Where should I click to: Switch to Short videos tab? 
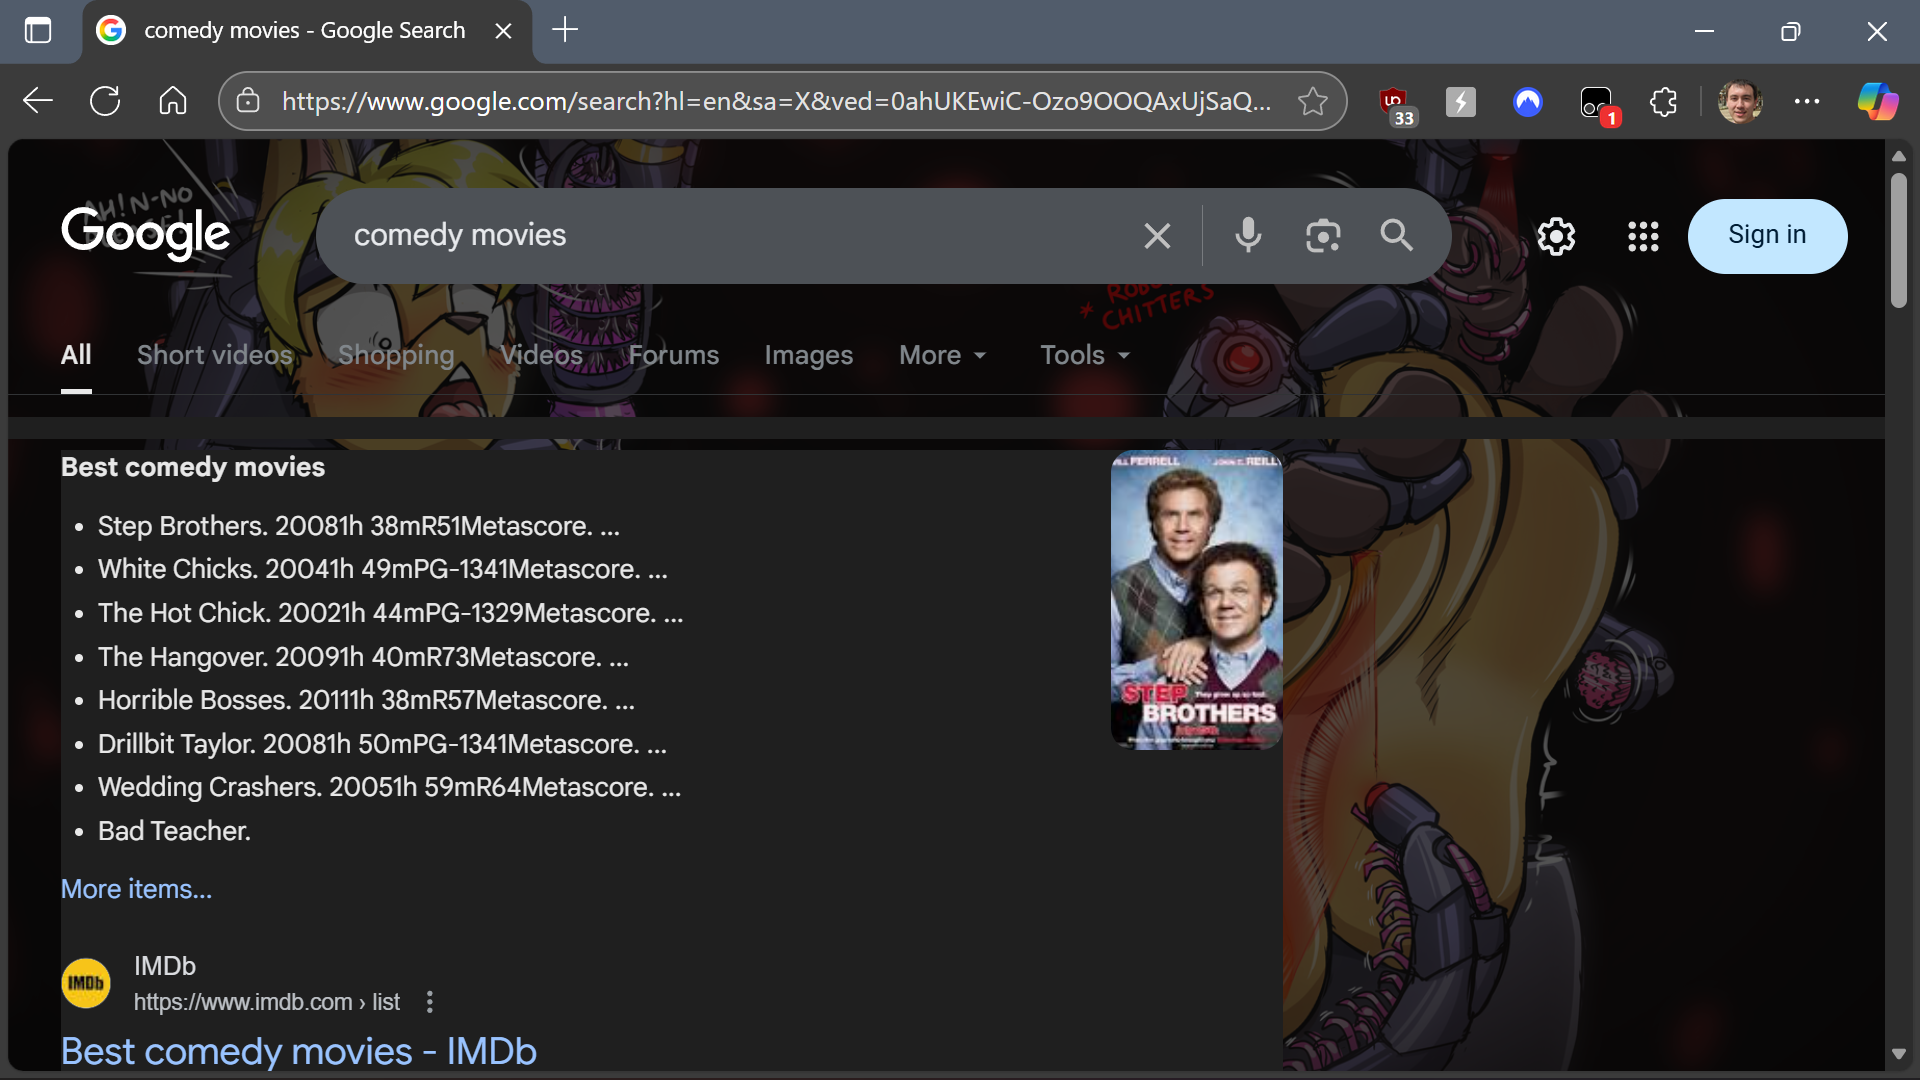(215, 355)
